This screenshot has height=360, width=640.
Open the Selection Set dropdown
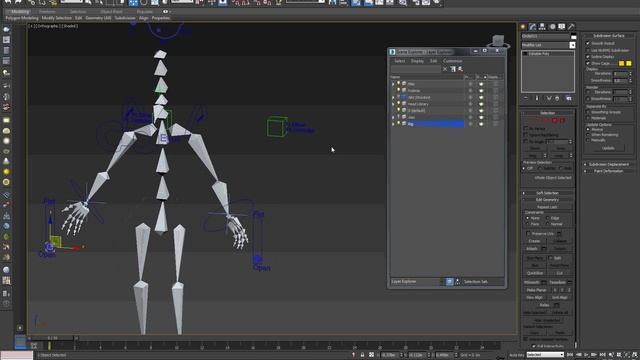point(483,282)
